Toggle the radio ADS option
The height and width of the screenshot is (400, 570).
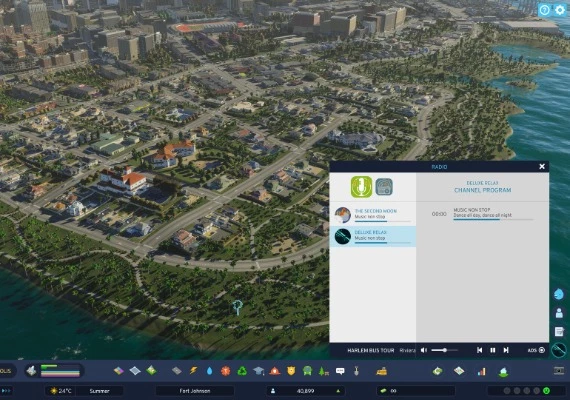point(537,350)
